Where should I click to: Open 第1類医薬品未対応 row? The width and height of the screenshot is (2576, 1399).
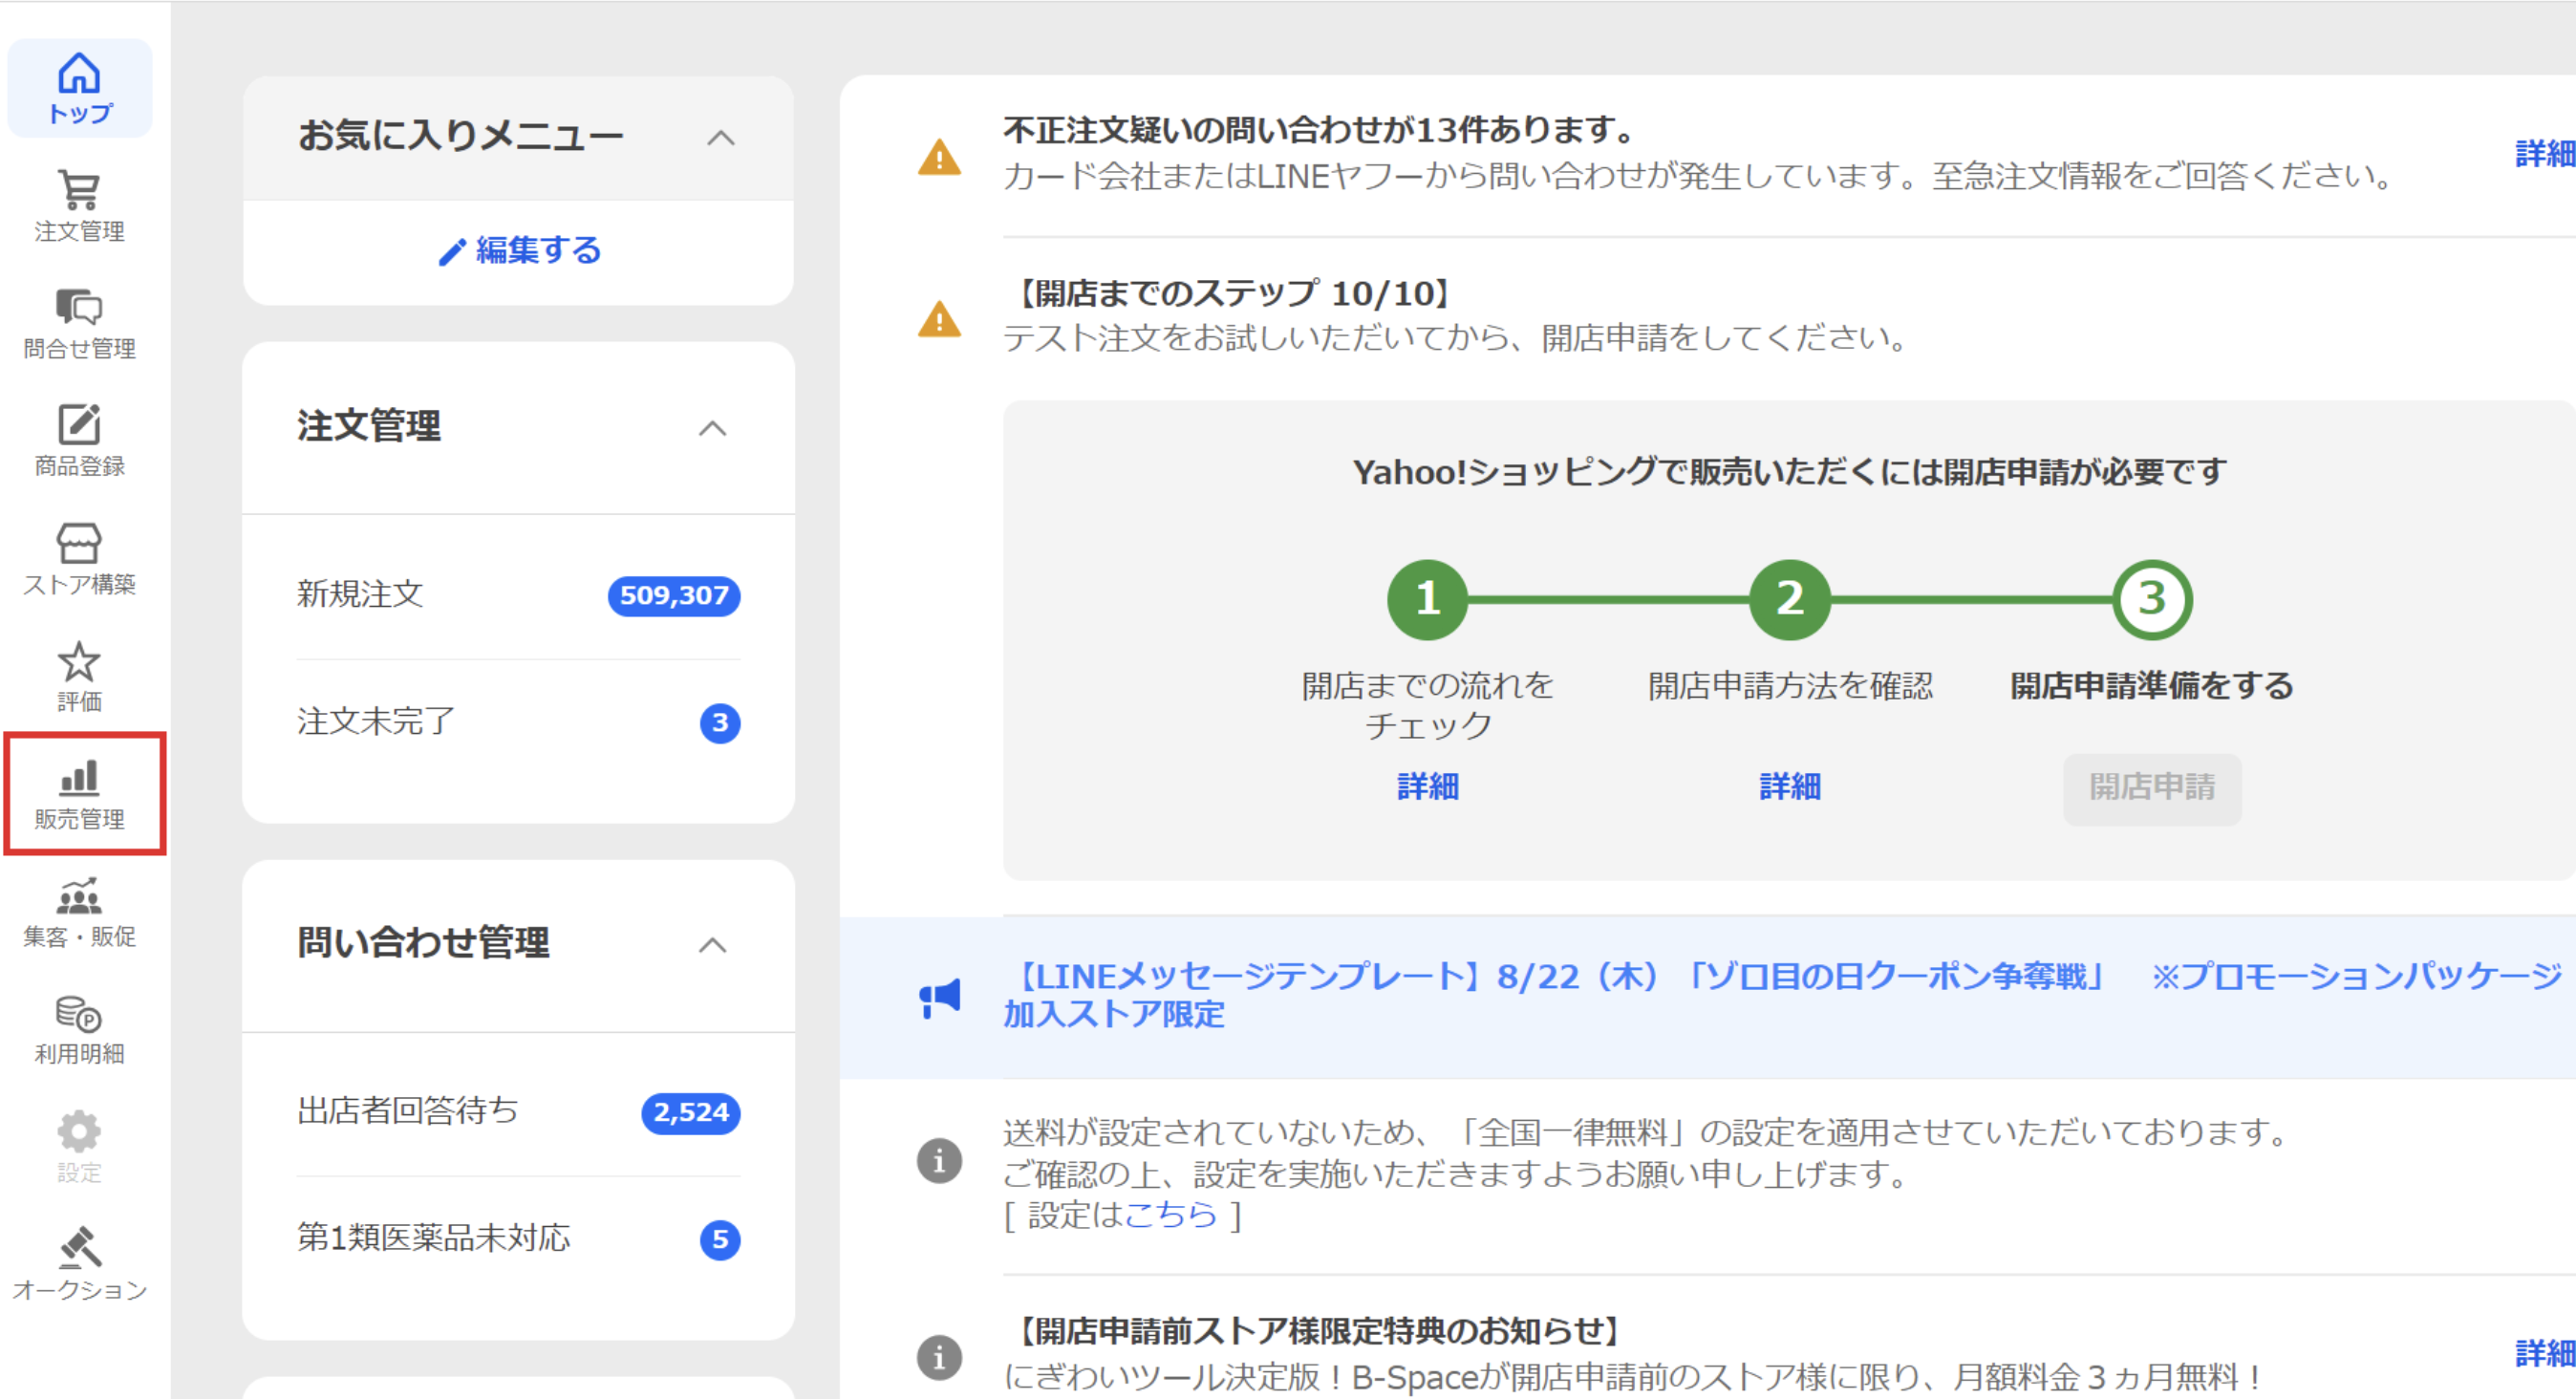pyautogui.click(x=518, y=1239)
